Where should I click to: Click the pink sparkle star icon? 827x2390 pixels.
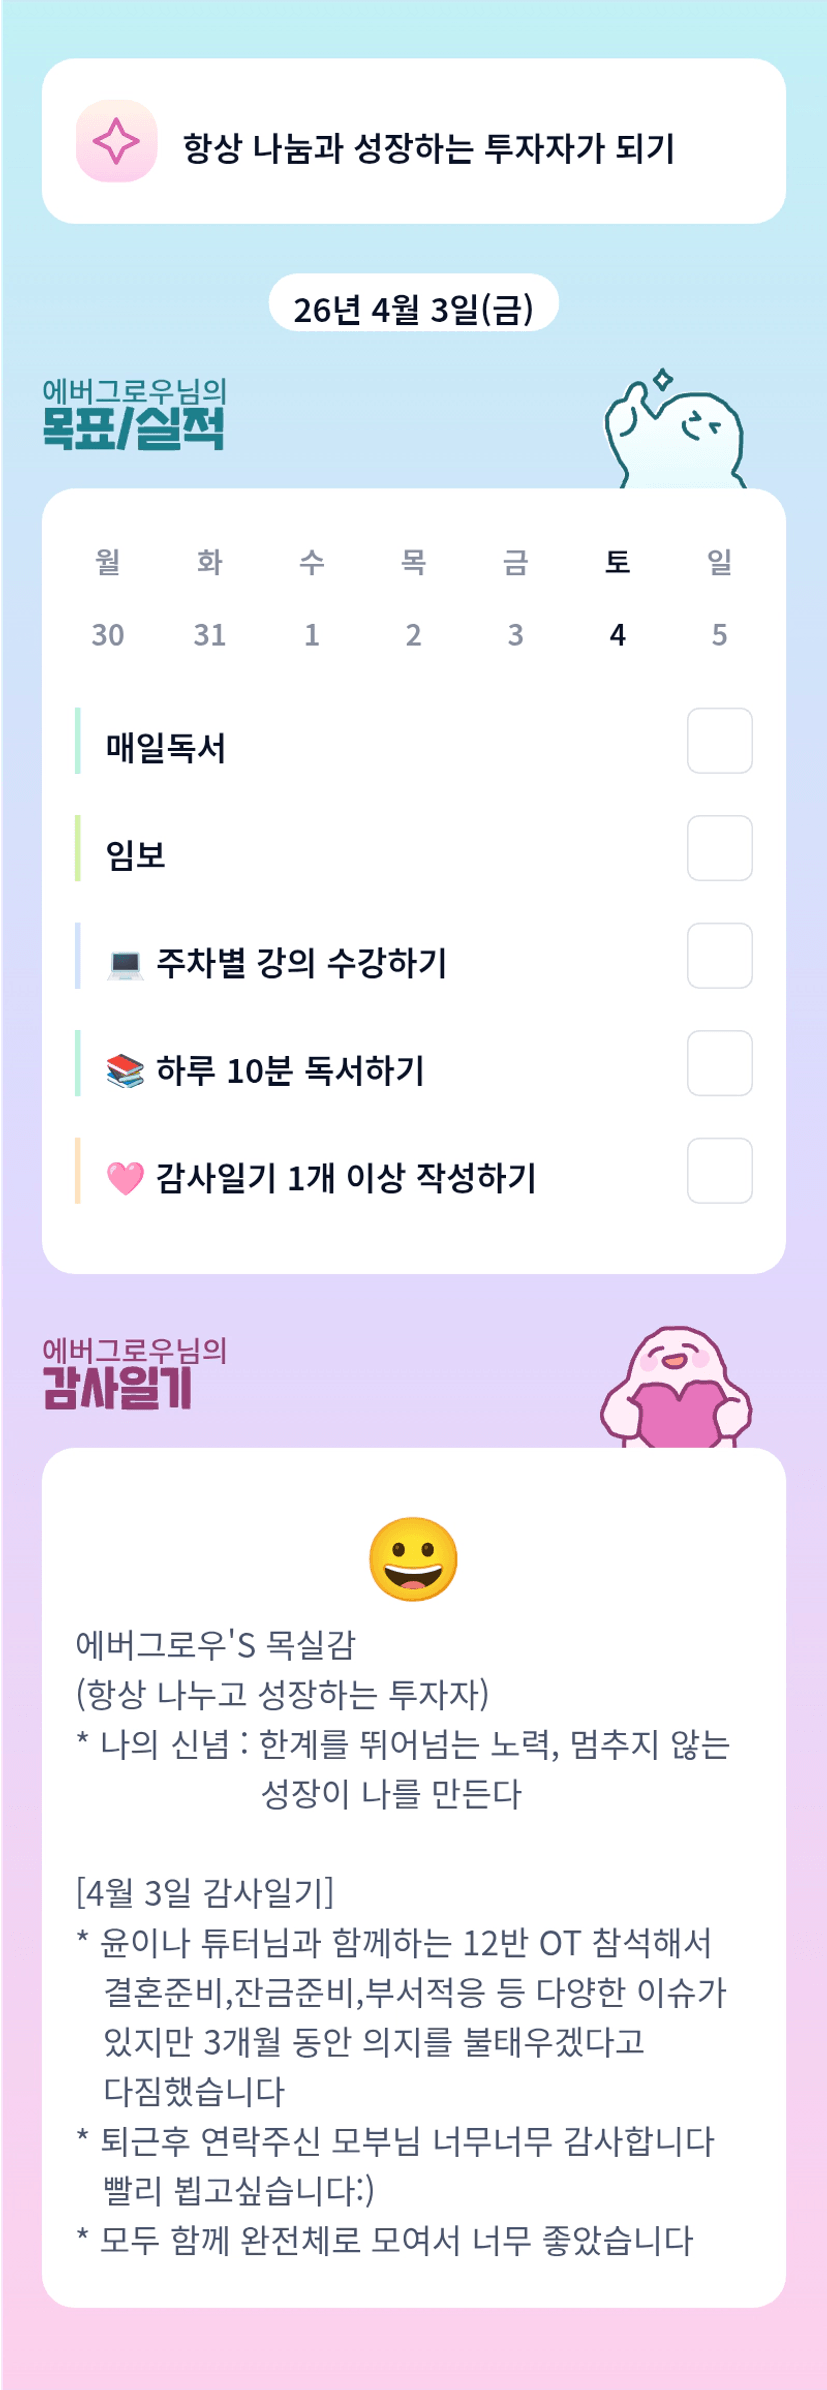tap(116, 141)
